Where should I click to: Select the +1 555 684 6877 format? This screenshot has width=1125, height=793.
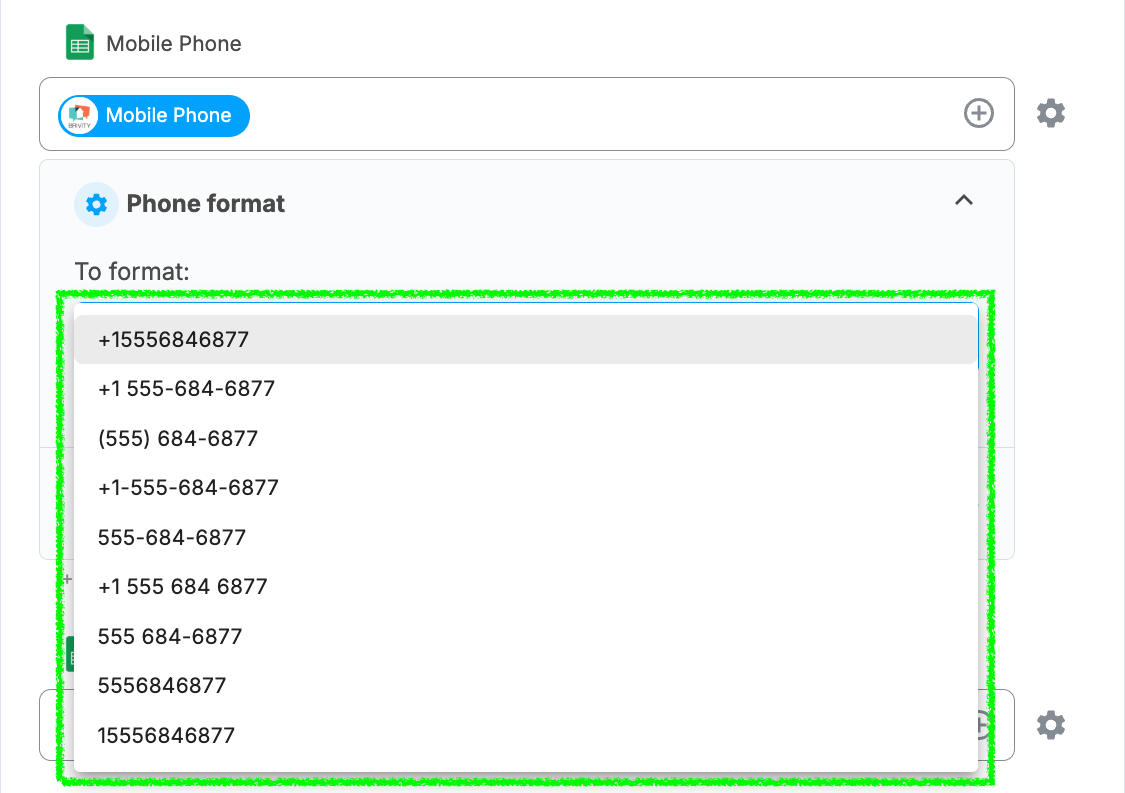coord(183,587)
